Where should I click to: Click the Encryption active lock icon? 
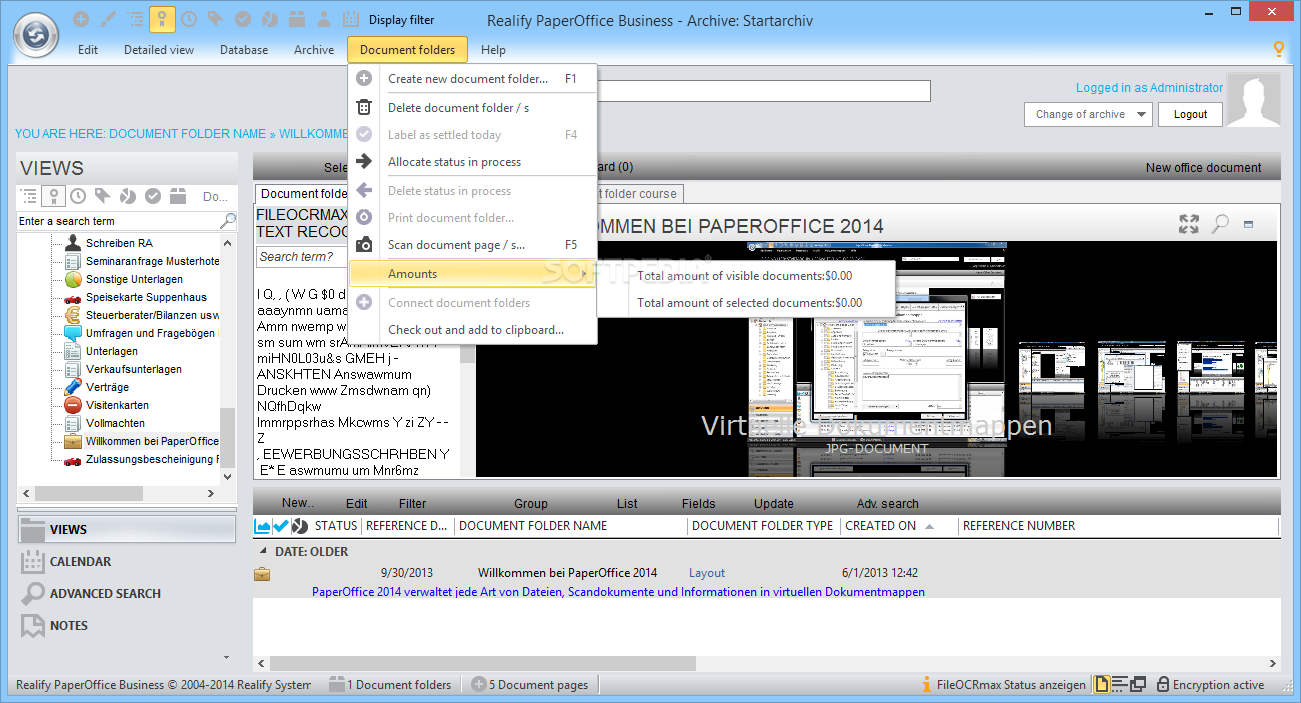pos(1163,685)
